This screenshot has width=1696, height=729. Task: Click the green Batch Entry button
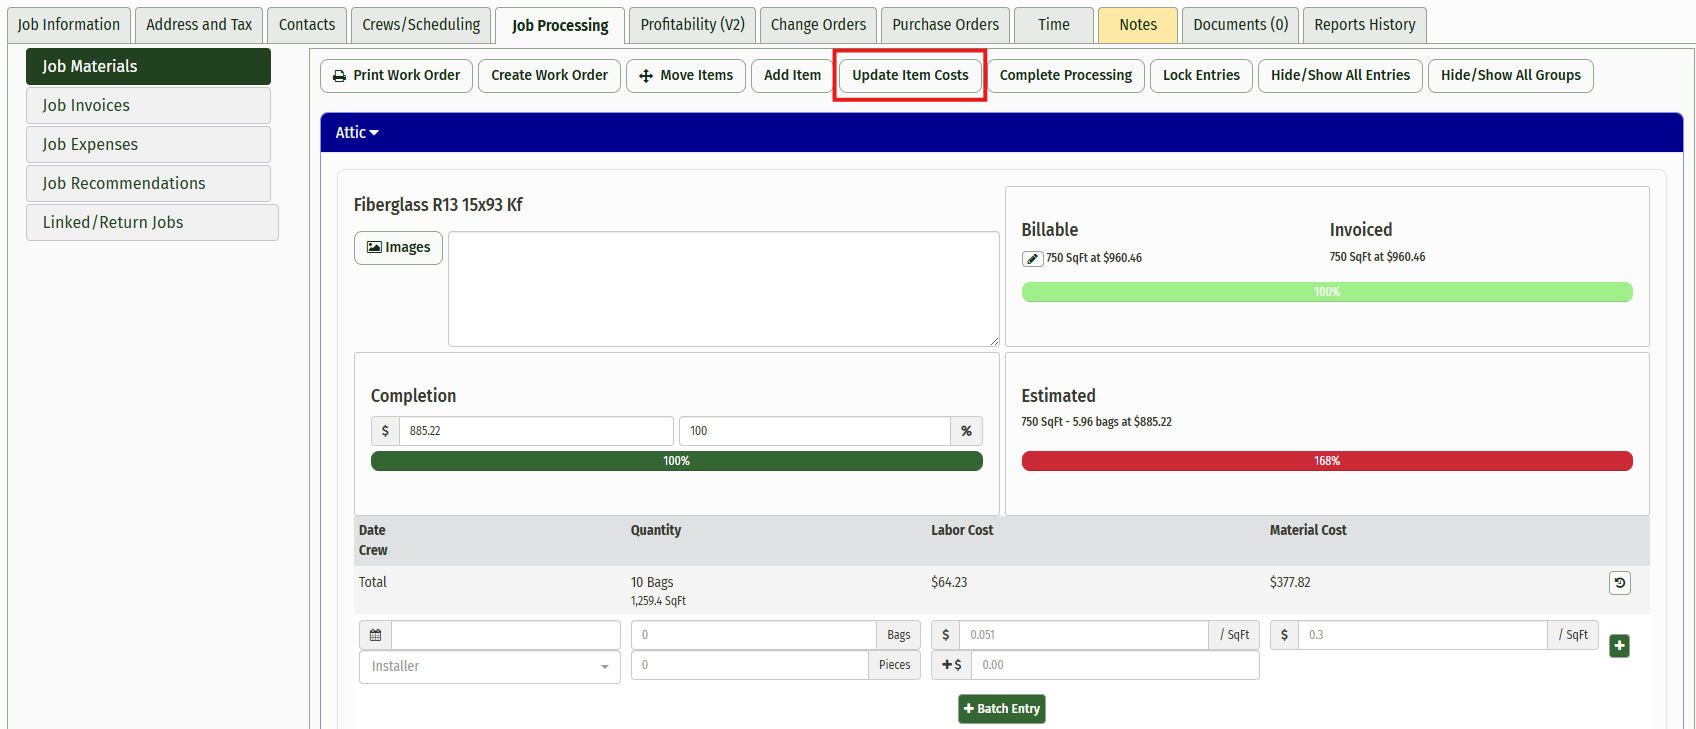(1001, 709)
